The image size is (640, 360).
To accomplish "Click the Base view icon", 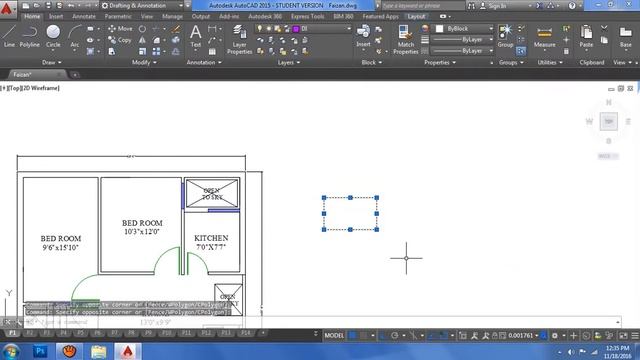I will 625,37.
